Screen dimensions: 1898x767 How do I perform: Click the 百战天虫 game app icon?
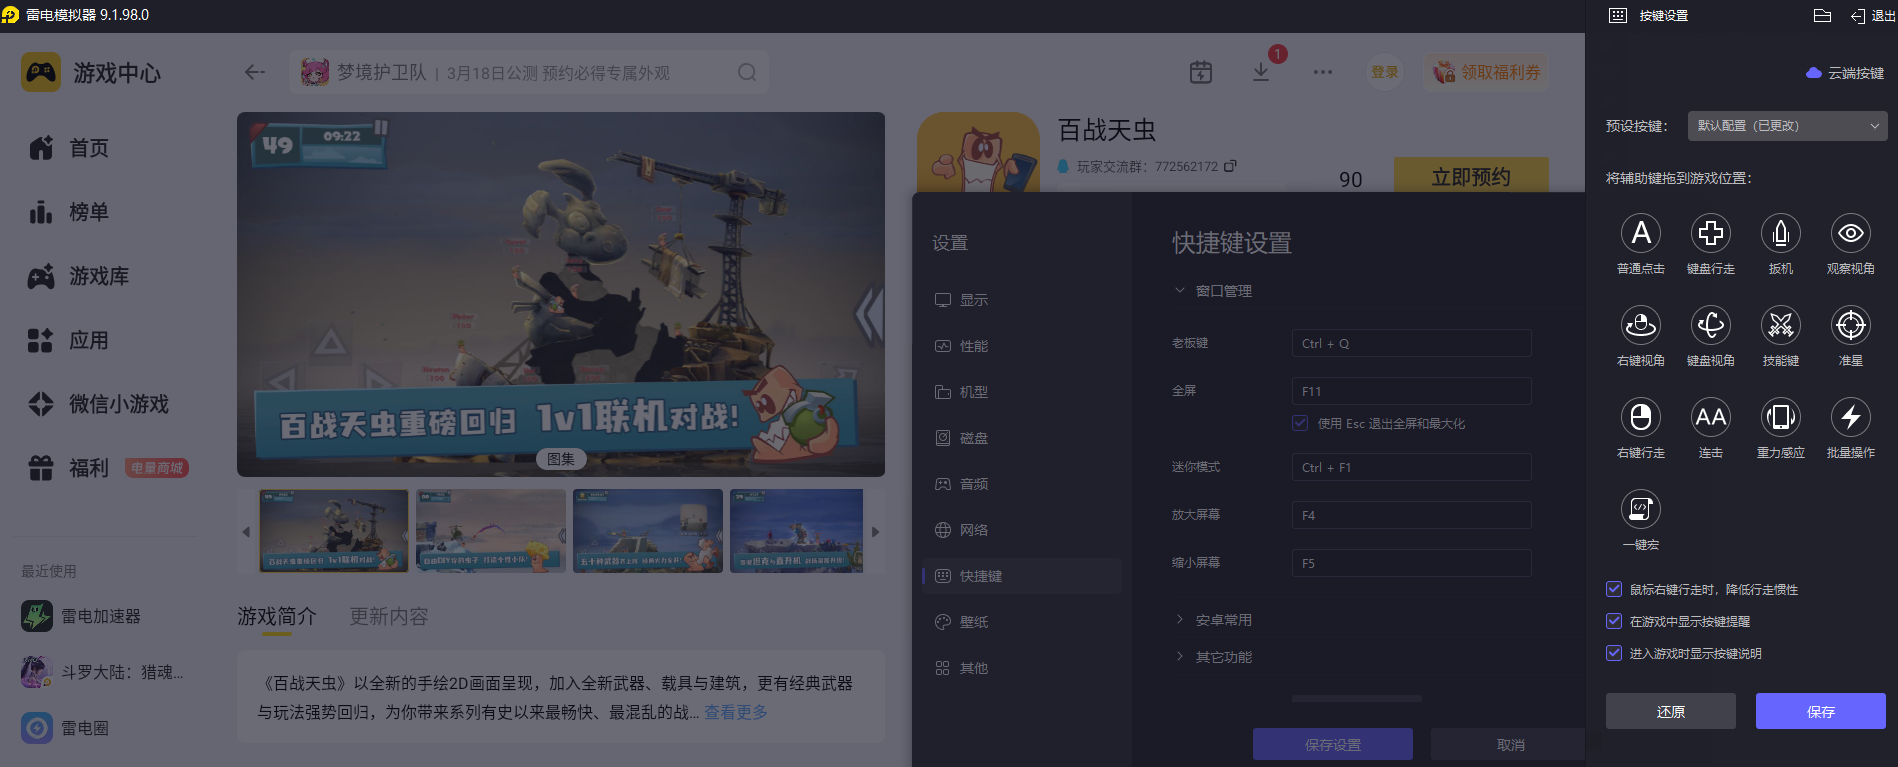pyautogui.click(x=978, y=152)
